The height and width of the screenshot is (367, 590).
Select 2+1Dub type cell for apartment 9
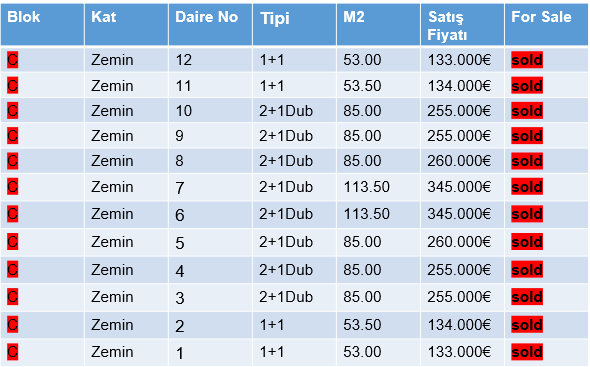click(286, 136)
